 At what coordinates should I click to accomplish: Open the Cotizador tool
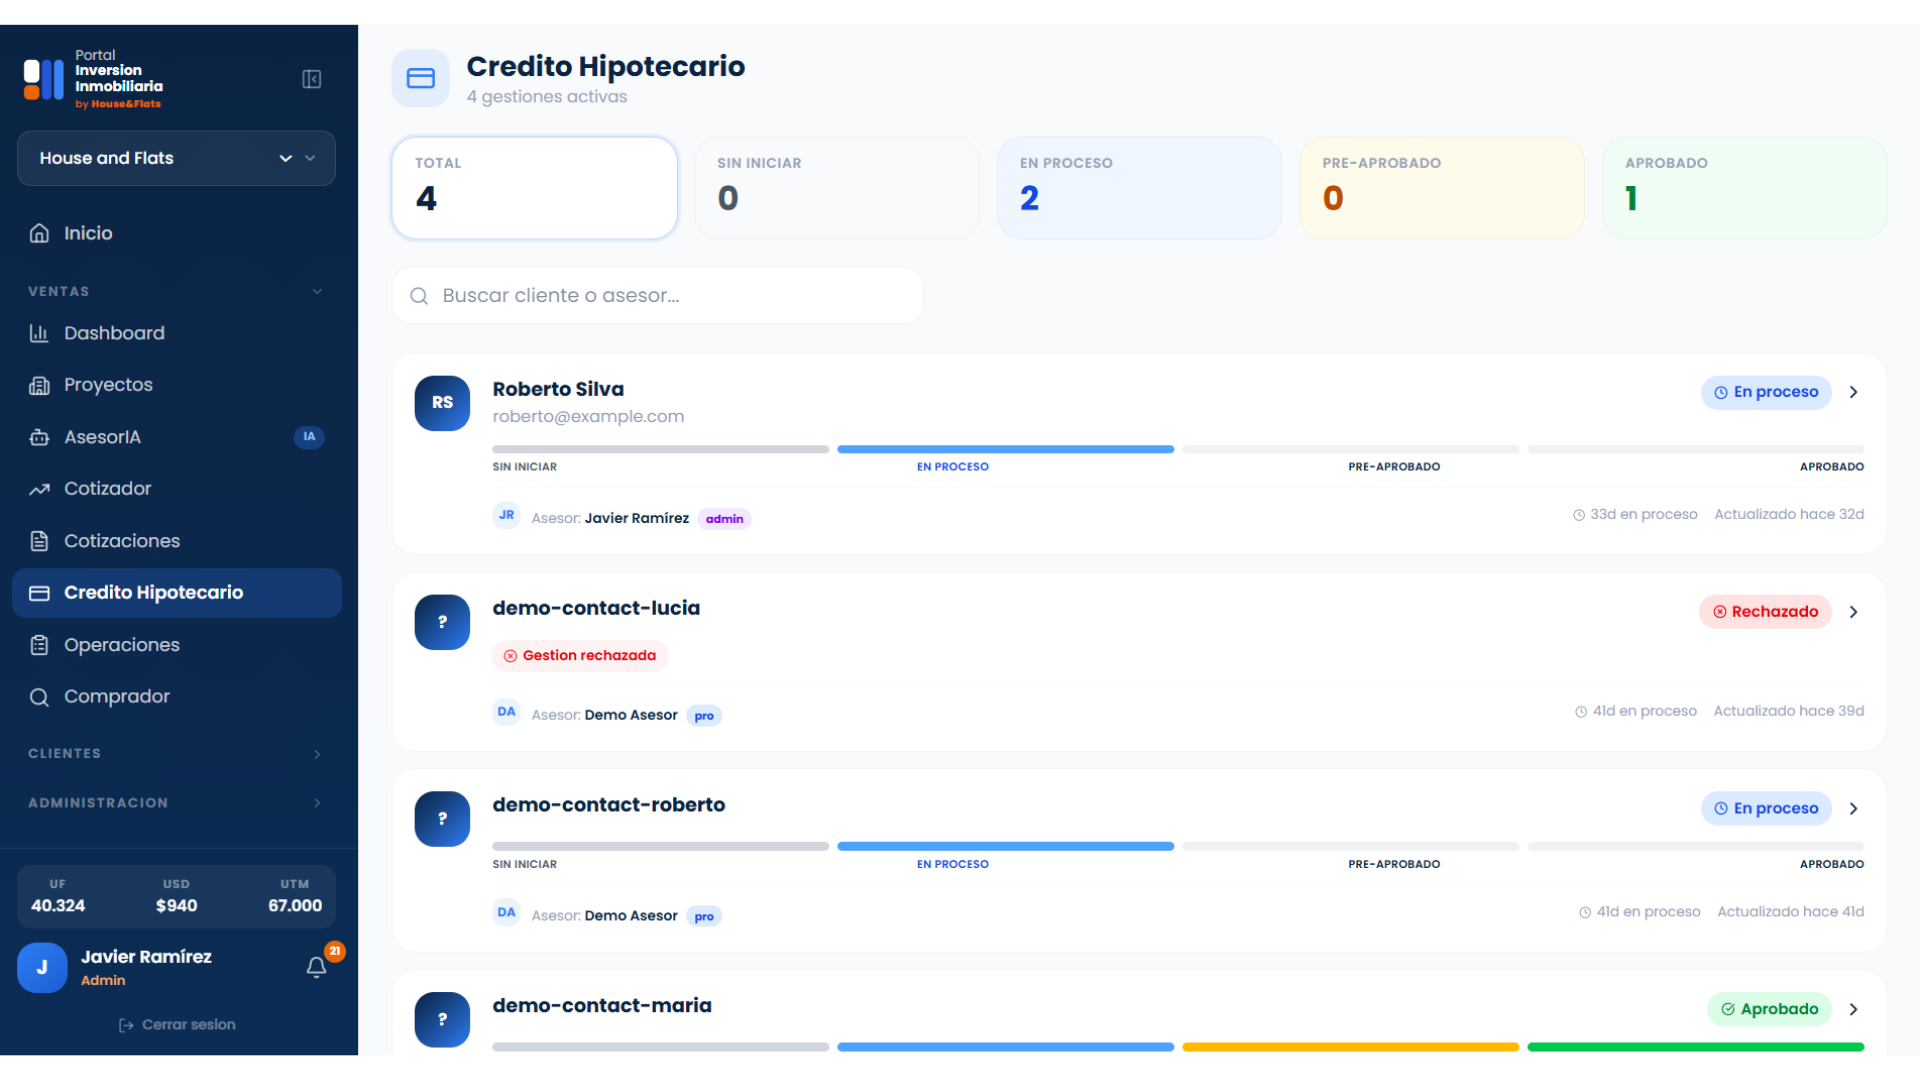[x=107, y=489]
